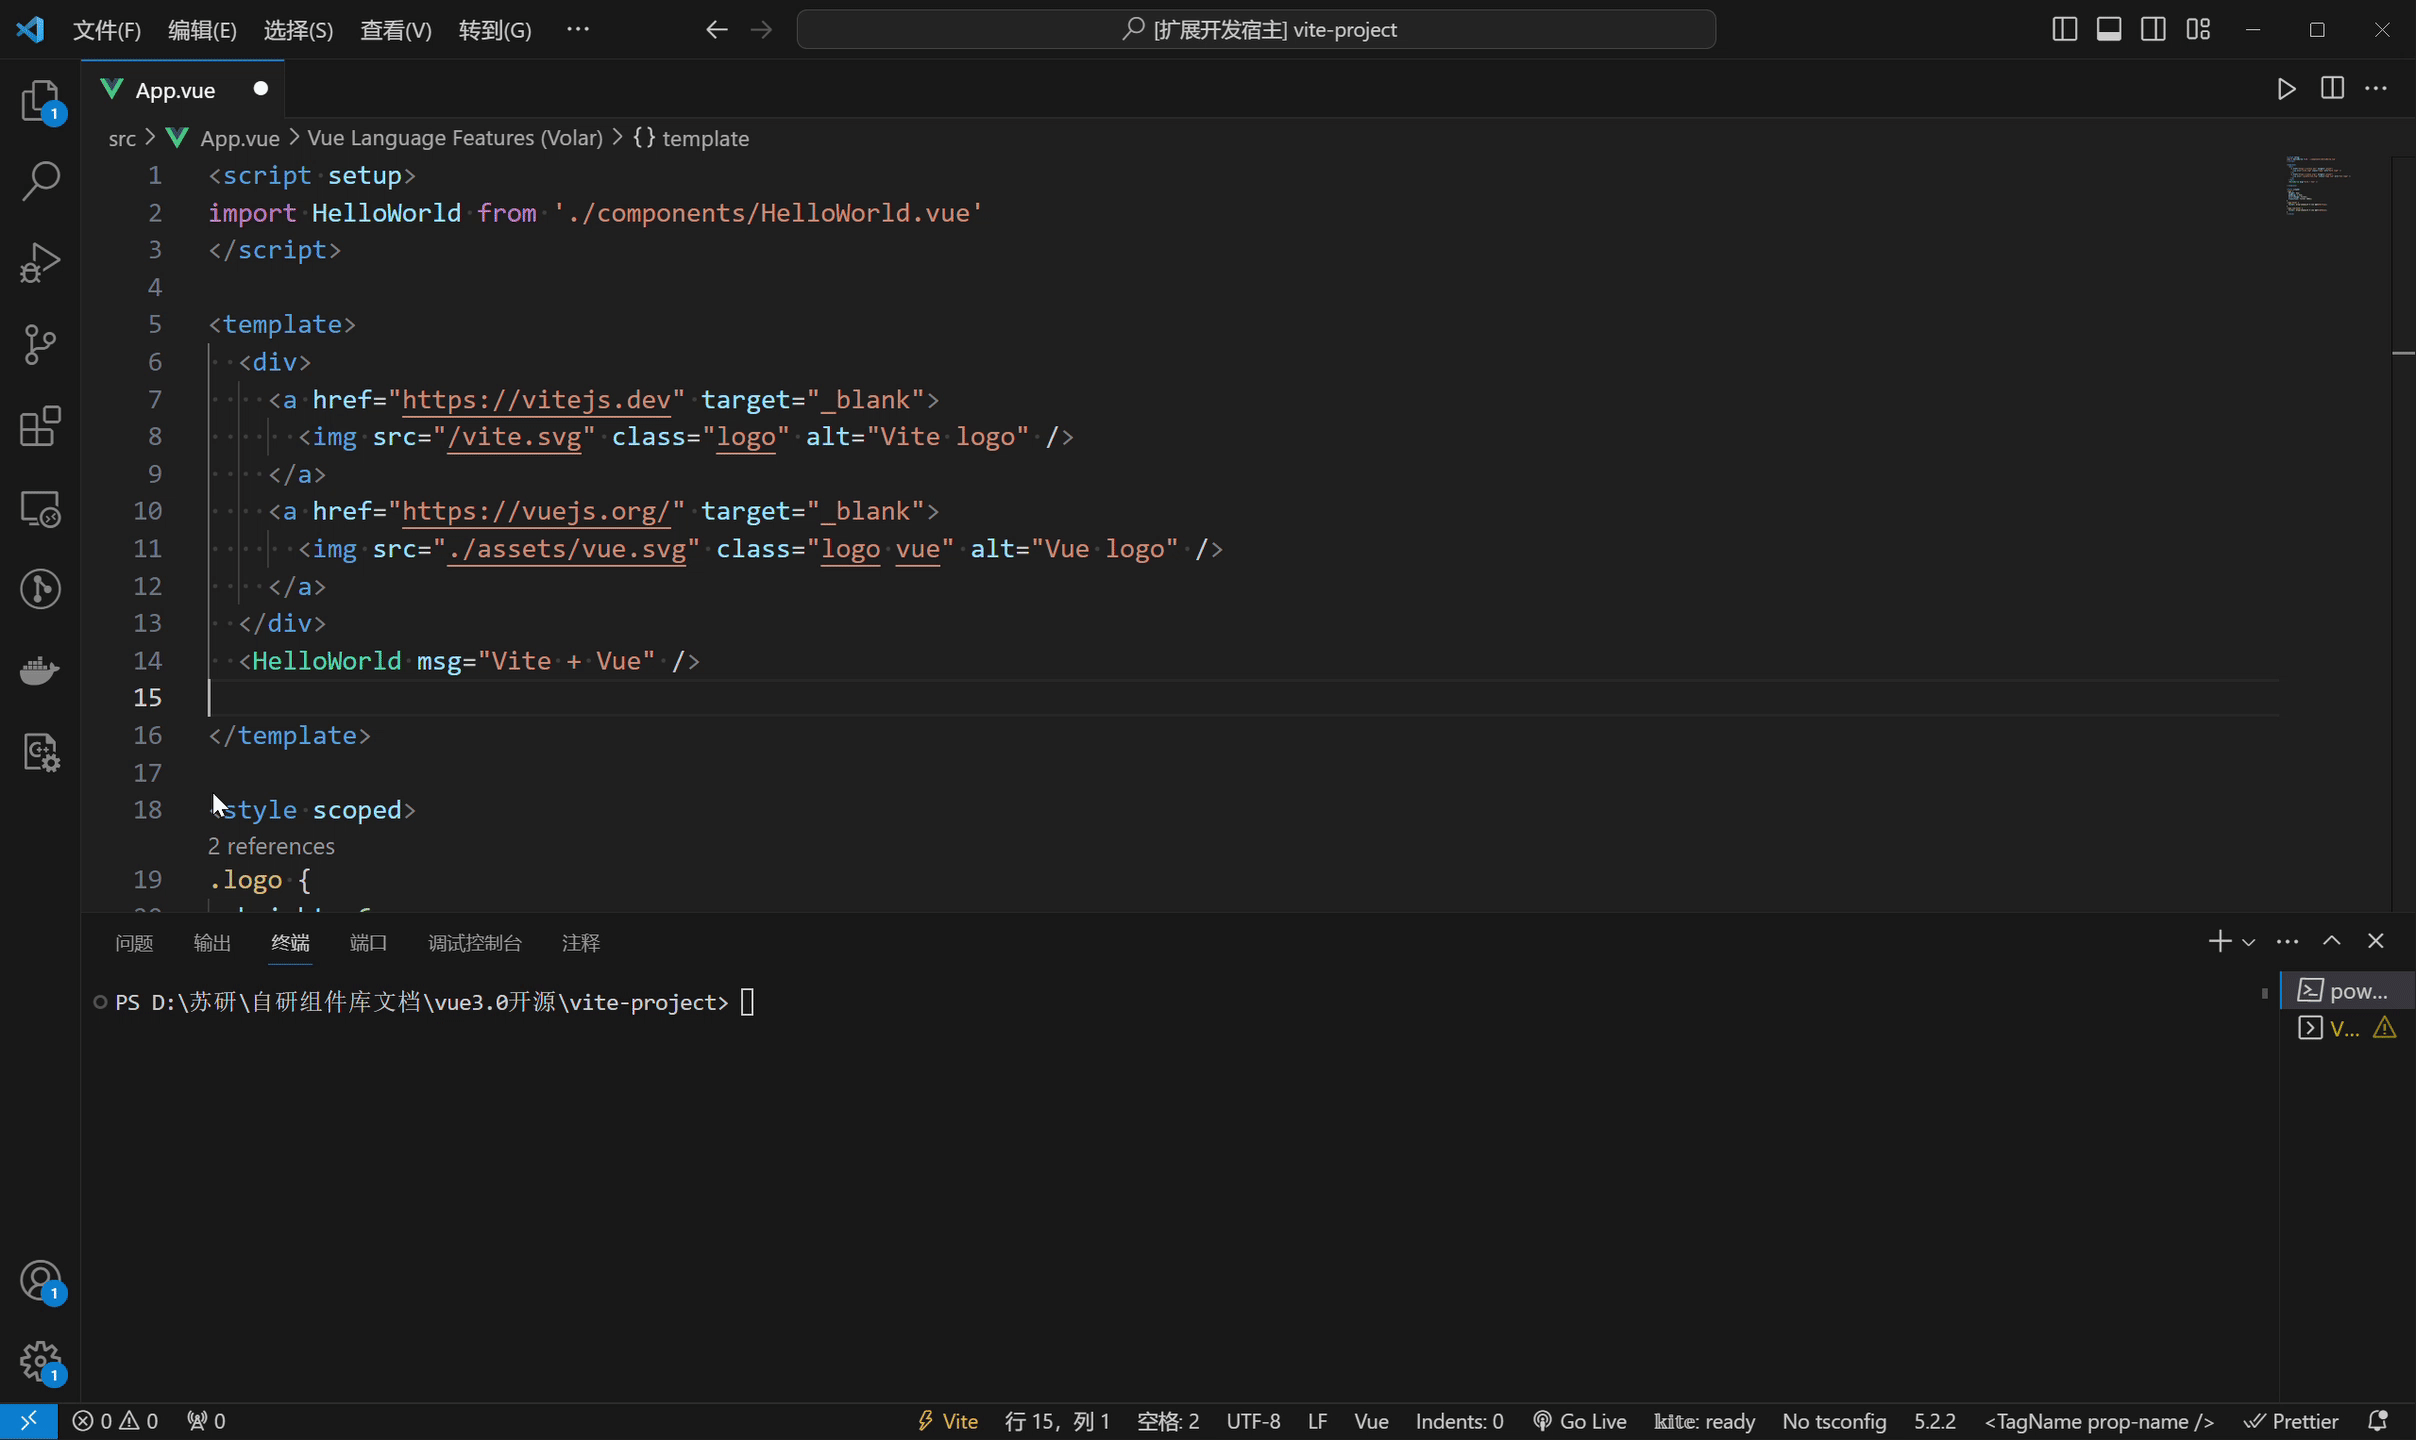Click LF end-of-line setting
Viewport: 2416px width, 1440px height.
coord(1317,1421)
